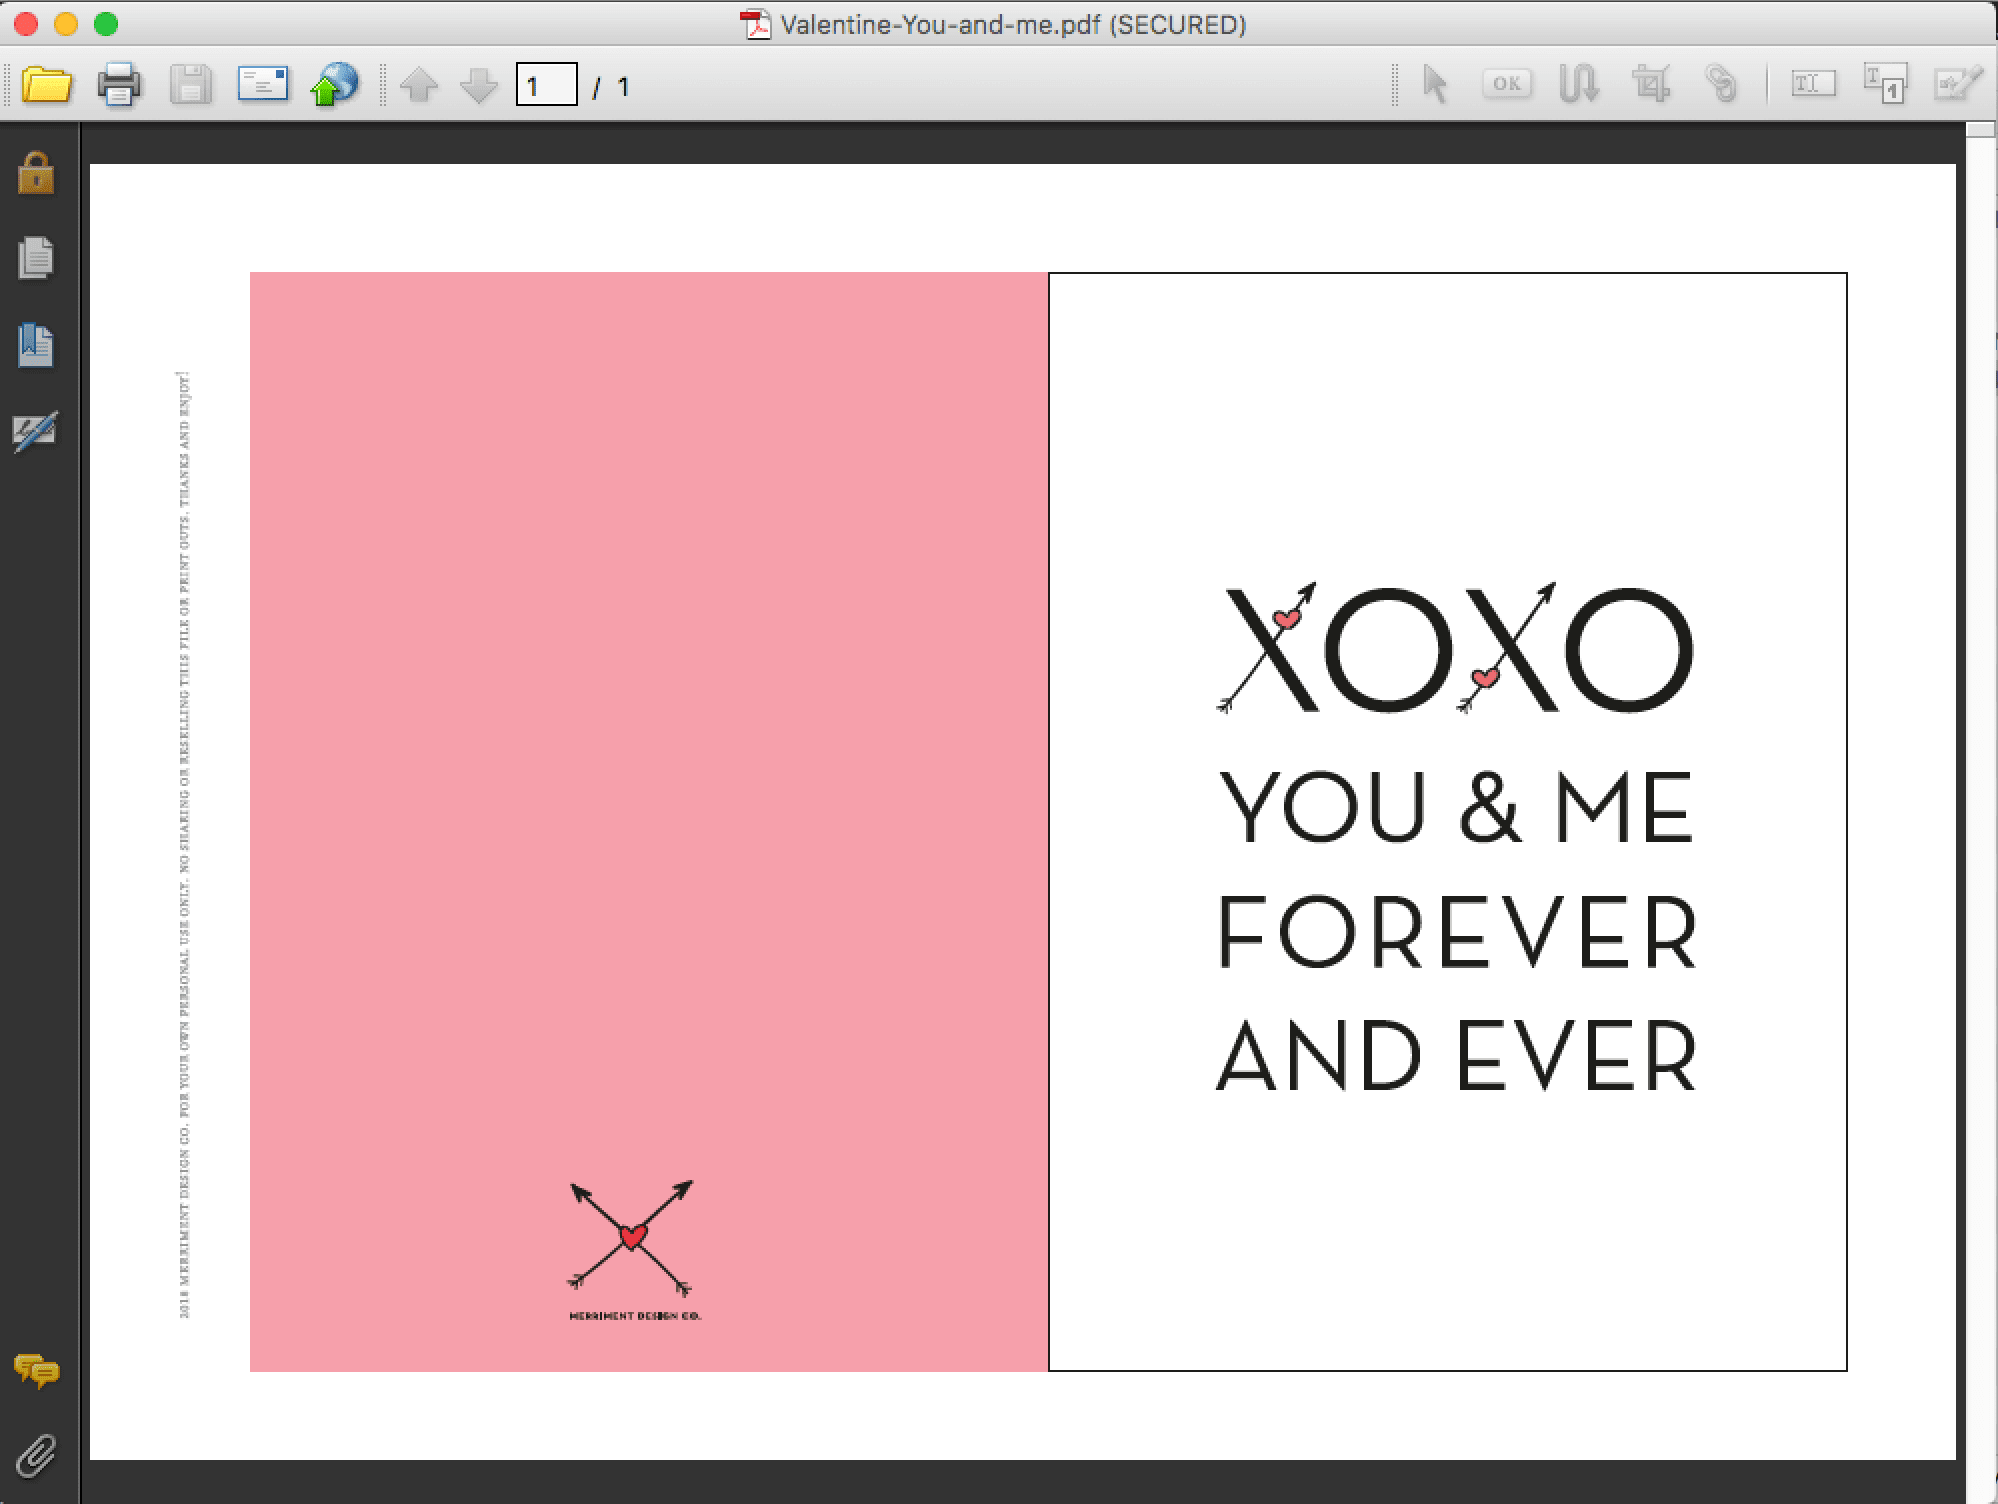
Task: Open the signatures panel in sidebar
Action: [36, 431]
